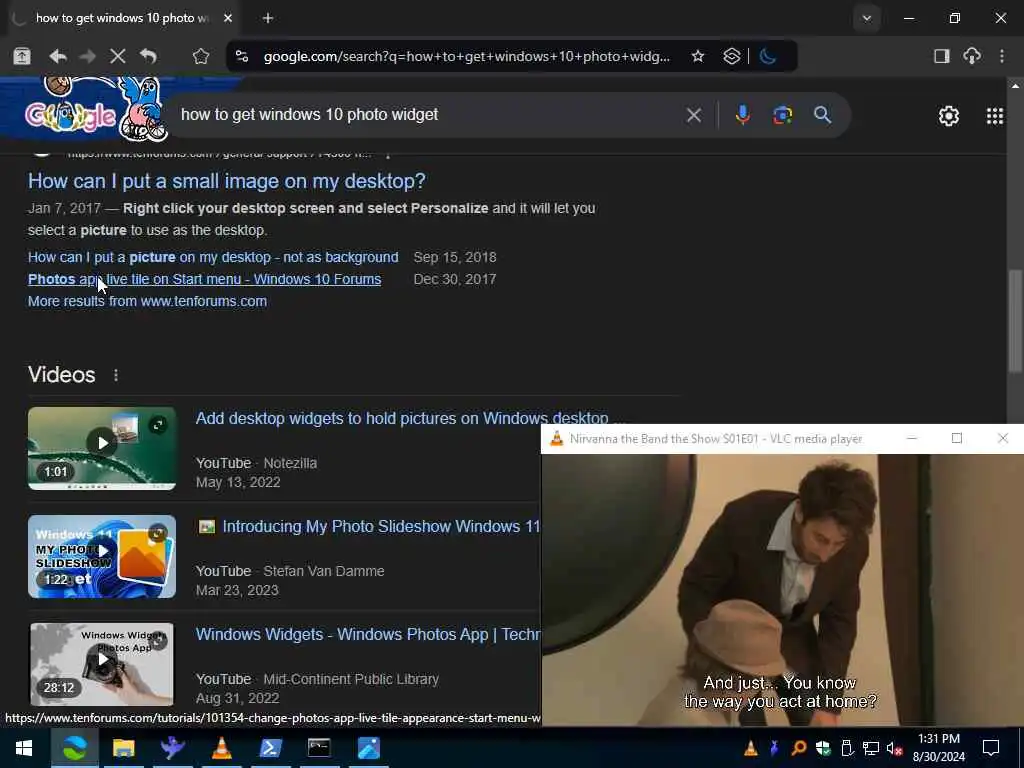Open network status tray icon
Screen dimensions: 1024x768
(871, 748)
